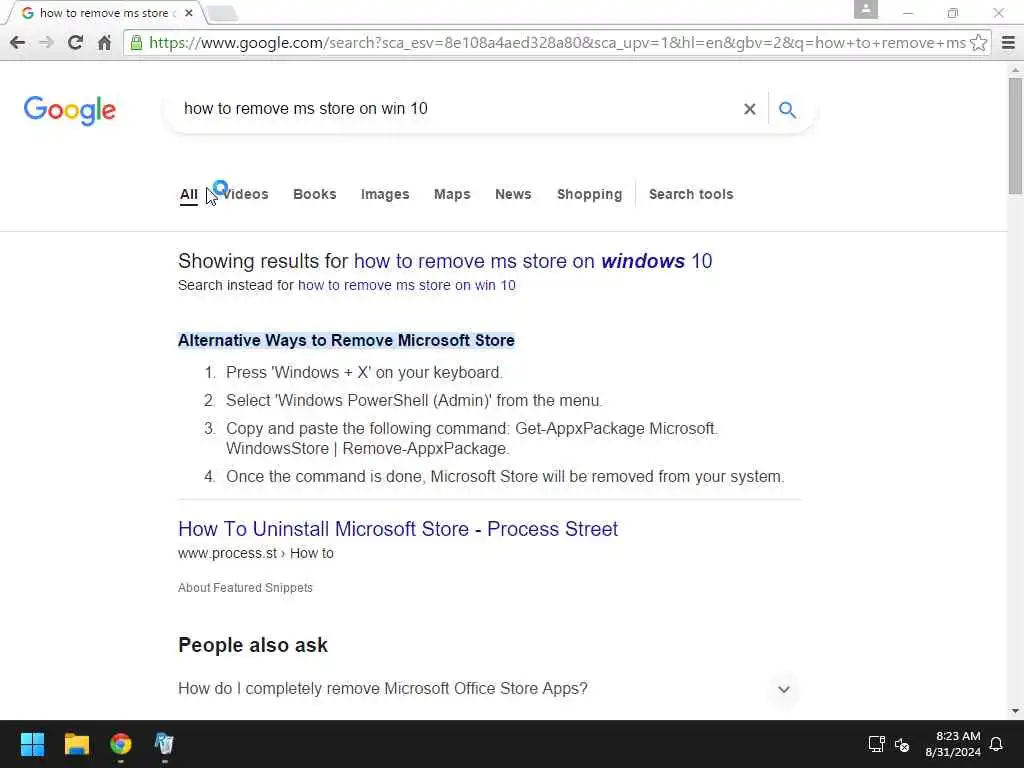Click step text "Press 'Windows + X' on your keyboard"
This screenshot has height=768, width=1024.
click(364, 373)
